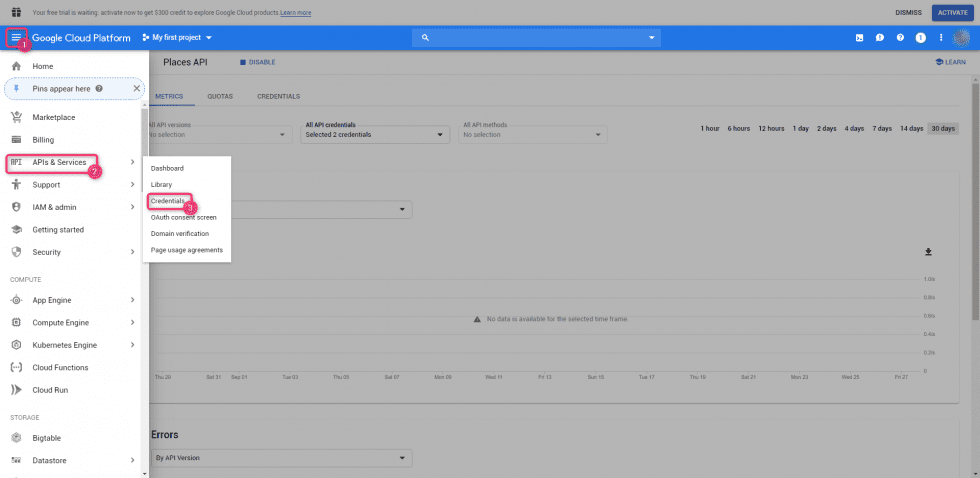Click the API icon beside APIs & Services
Screen dimensions: 980x478
pyautogui.click(x=17, y=162)
